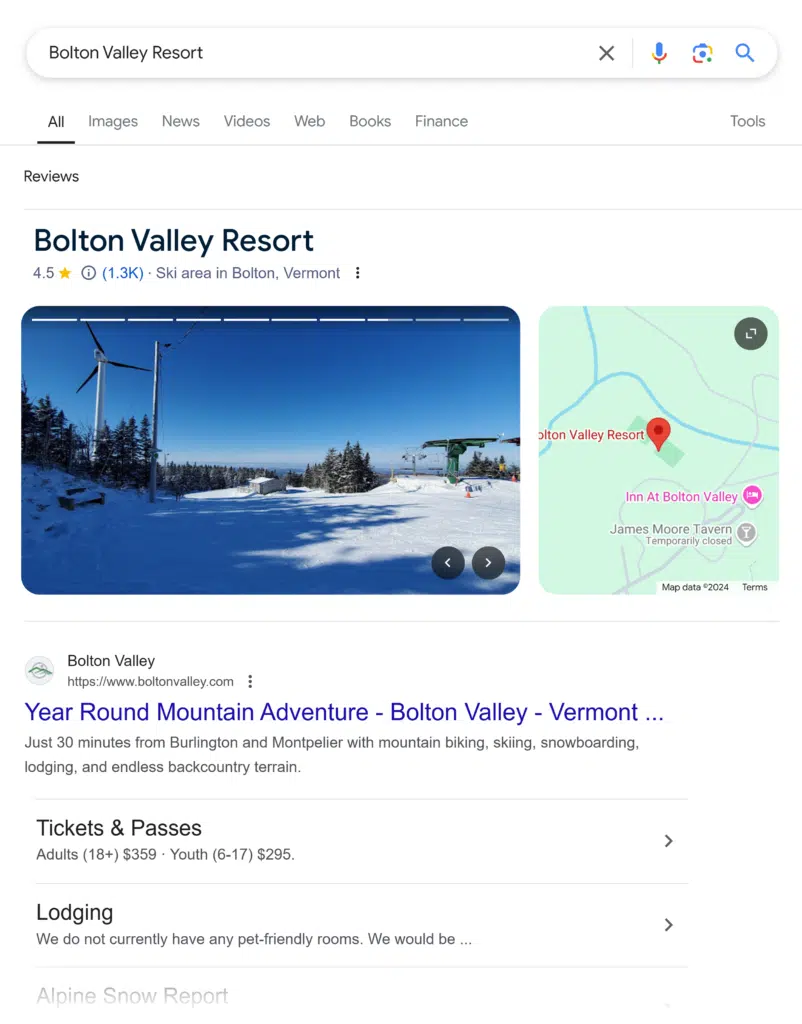Switch to the Images tab
Image resolution: width=802 pixels, height=1024 pixels.
(113, 121)
